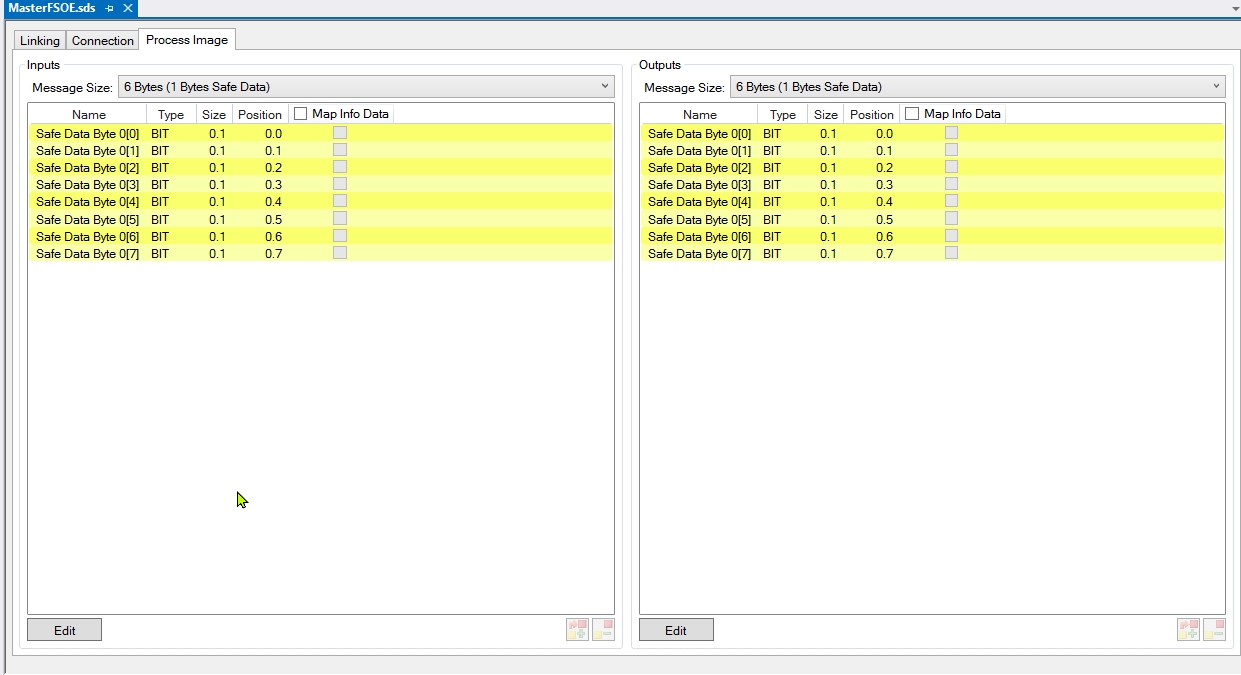
Task: Toggle the checkbox for Outputs Safe Data Byte 0[3]
Action: pos(951,184)
